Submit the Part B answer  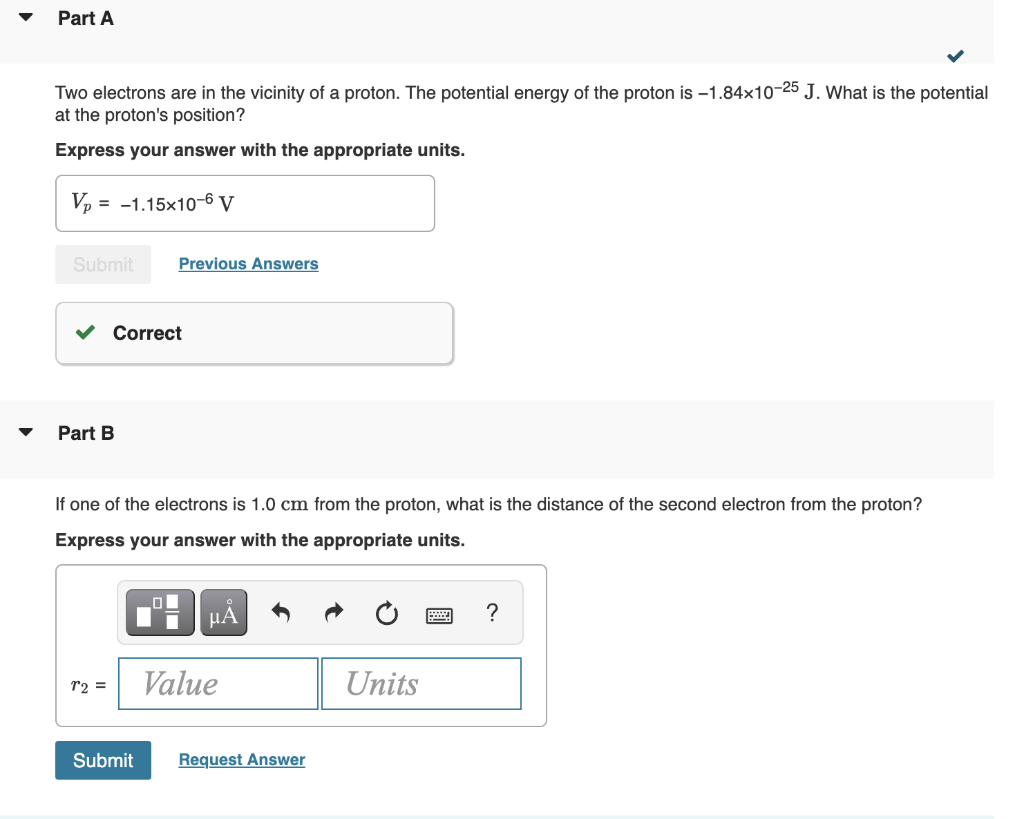pos(103,760)
